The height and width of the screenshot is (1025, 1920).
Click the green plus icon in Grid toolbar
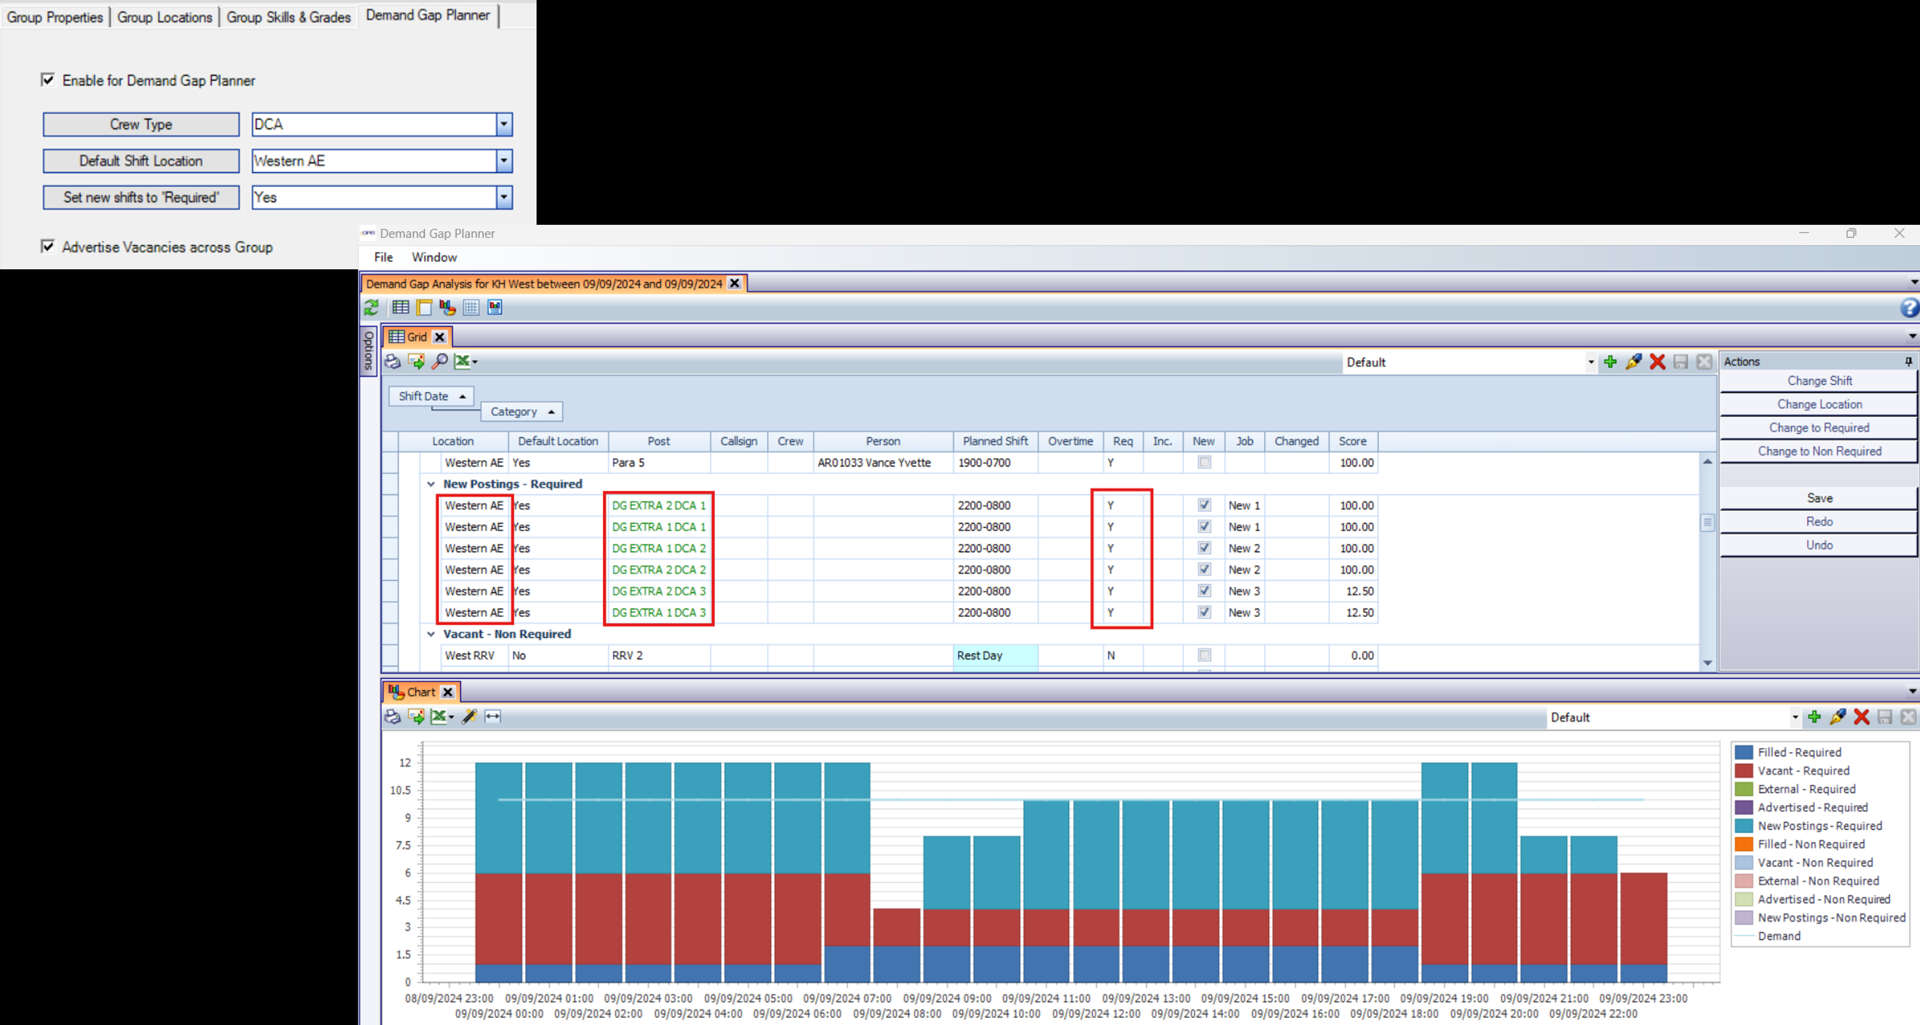tap(1610, 362)
